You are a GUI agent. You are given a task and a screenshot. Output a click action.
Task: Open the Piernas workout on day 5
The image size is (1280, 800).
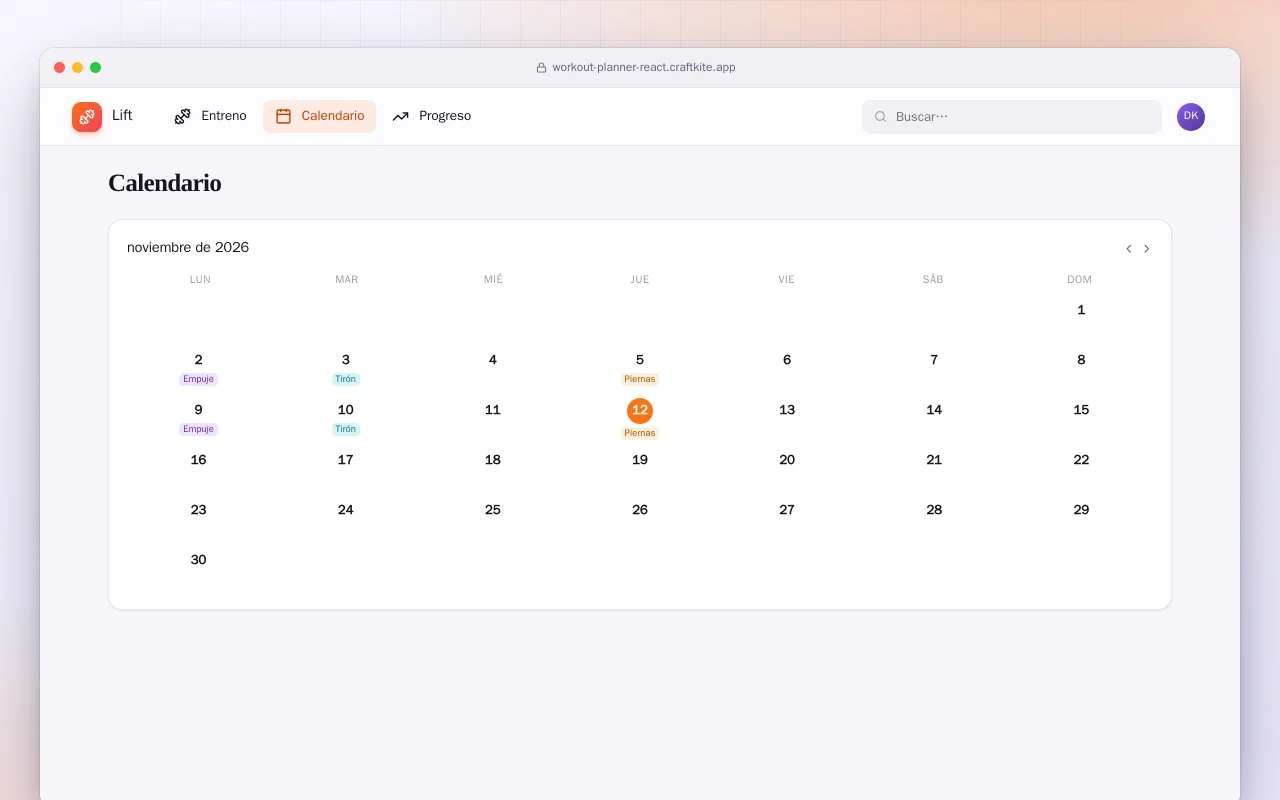click(x=640, y=379)
